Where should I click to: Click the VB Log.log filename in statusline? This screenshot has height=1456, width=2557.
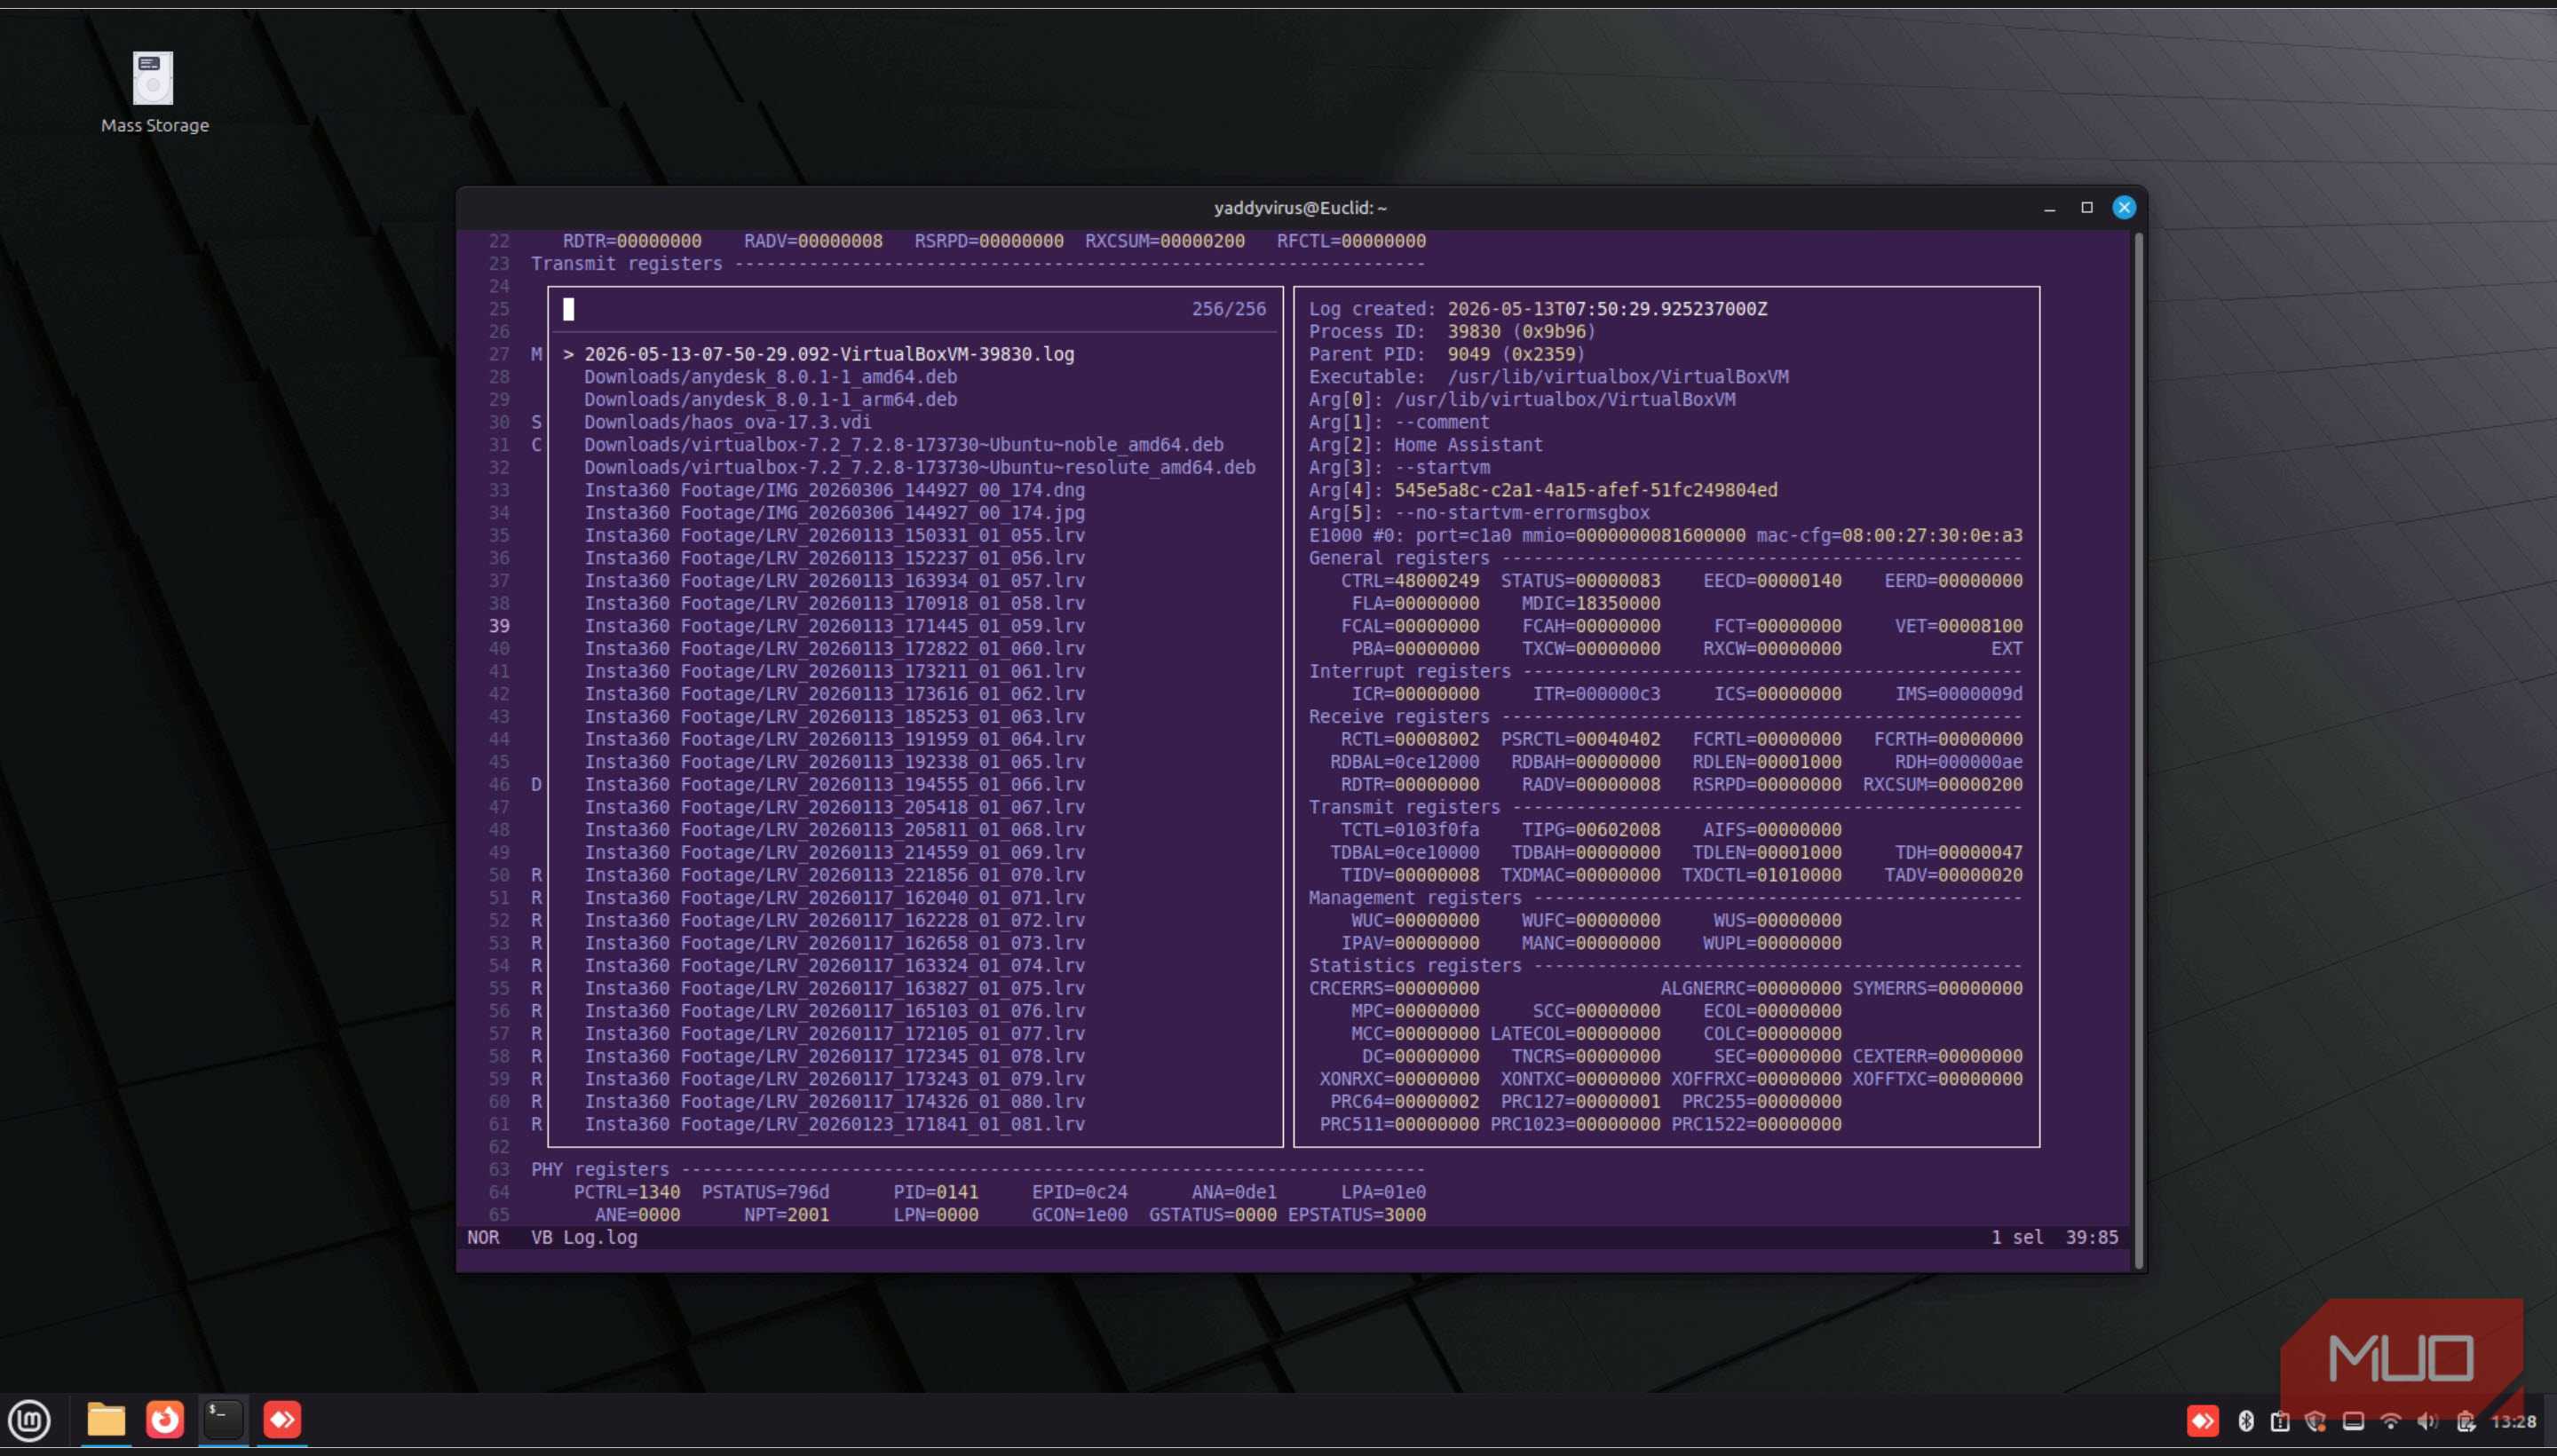point(584,1237)
